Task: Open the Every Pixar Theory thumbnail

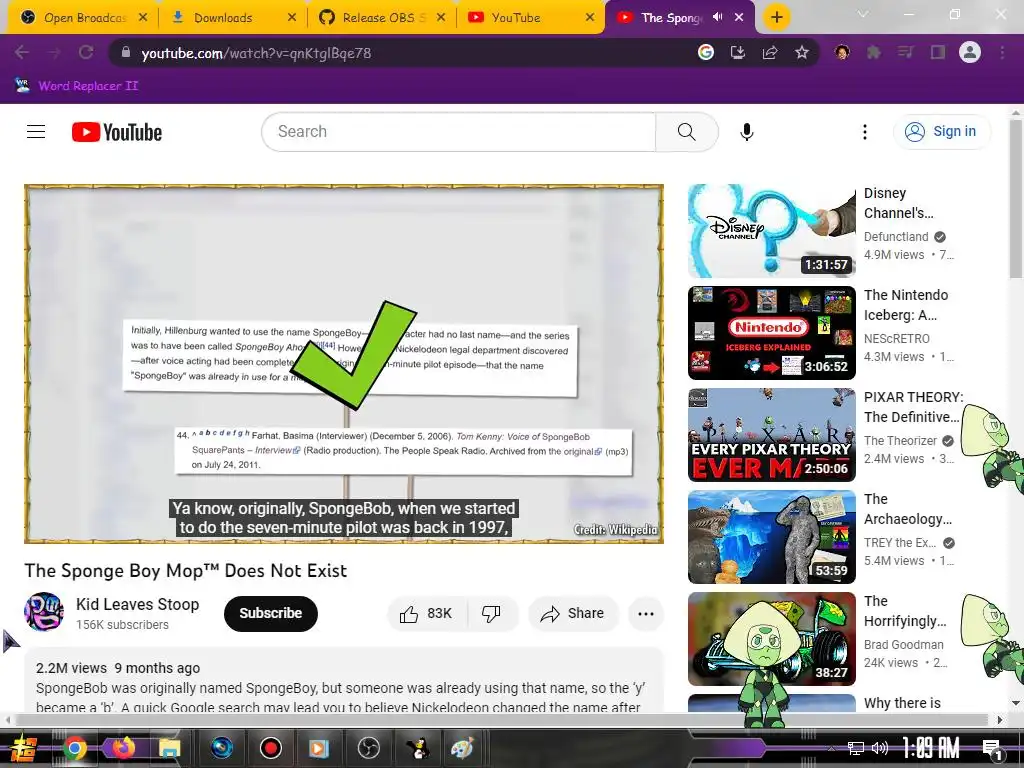Action: 771,434
